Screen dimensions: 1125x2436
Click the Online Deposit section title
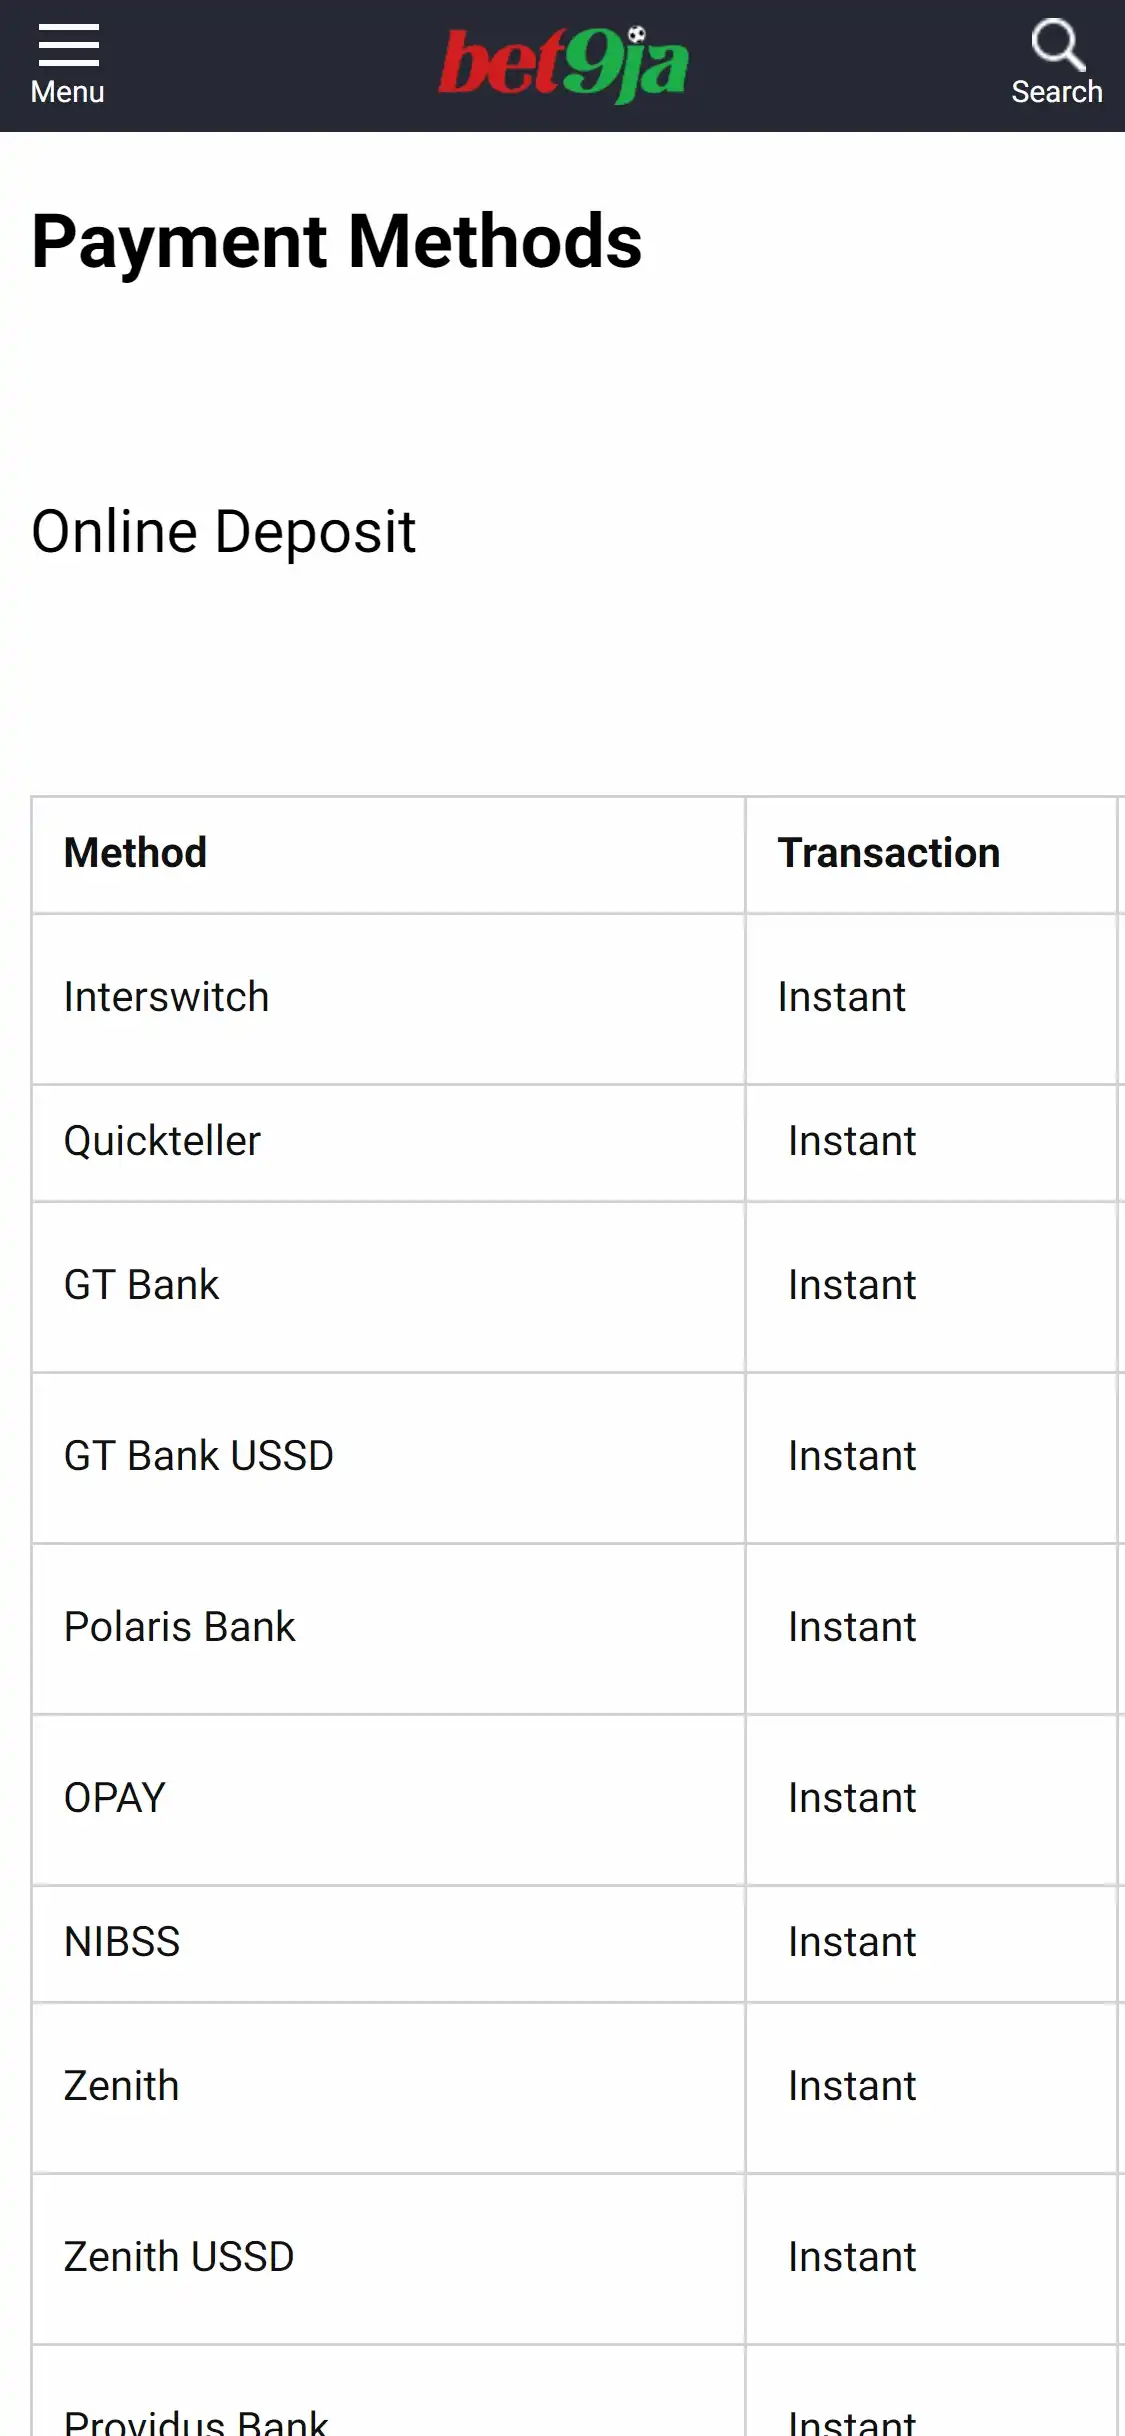[x=224, y=531]
